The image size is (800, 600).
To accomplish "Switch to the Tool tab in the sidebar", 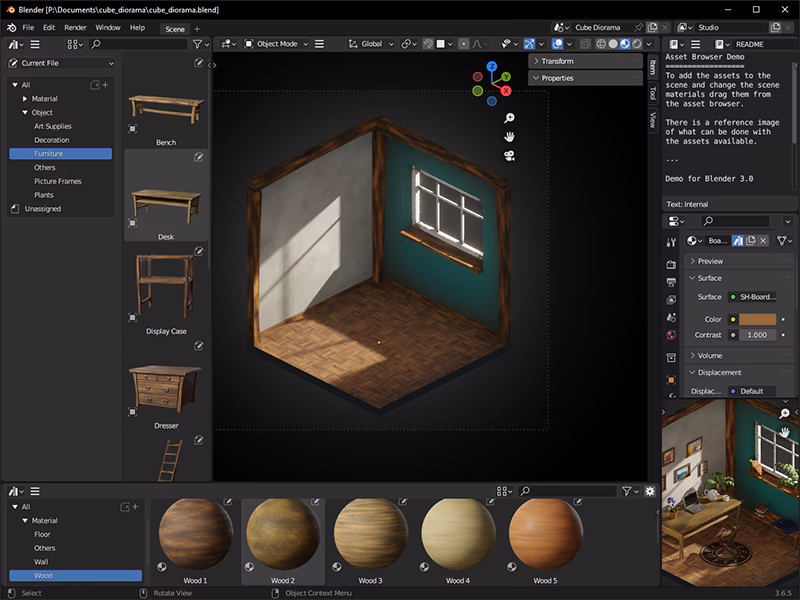I will pyautogui.click(x=652, y=93).
